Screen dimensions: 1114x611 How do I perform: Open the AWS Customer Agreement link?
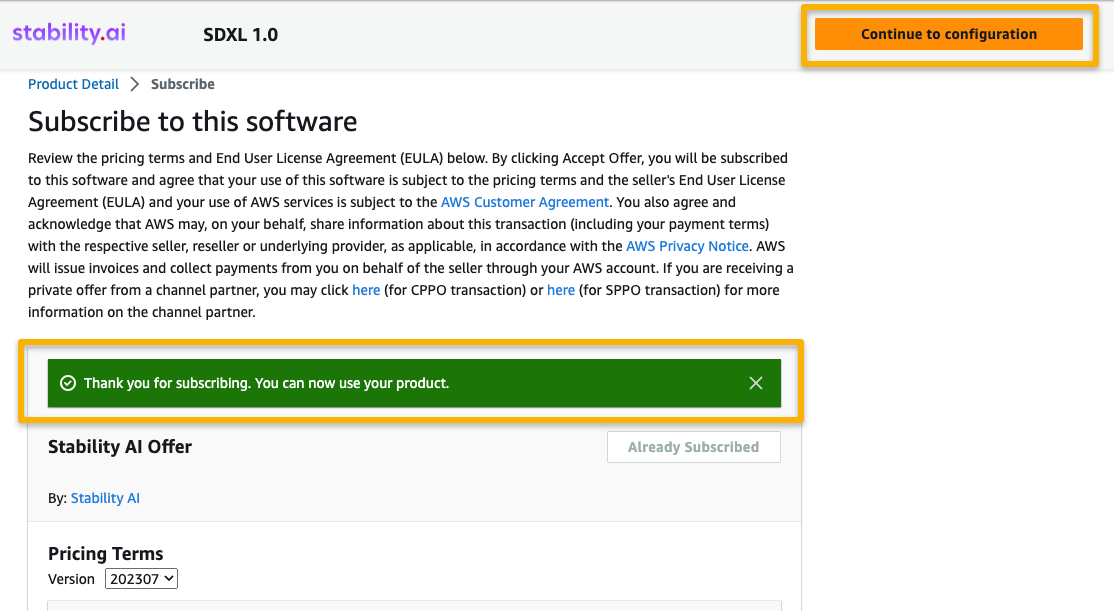524,202
